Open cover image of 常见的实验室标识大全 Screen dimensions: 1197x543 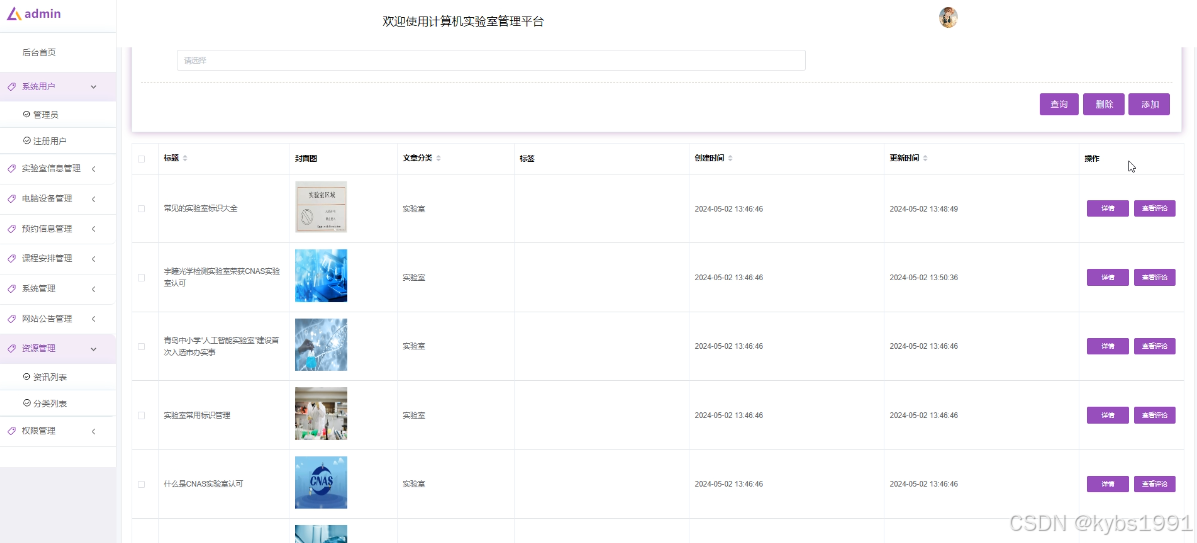coord(321,207)
